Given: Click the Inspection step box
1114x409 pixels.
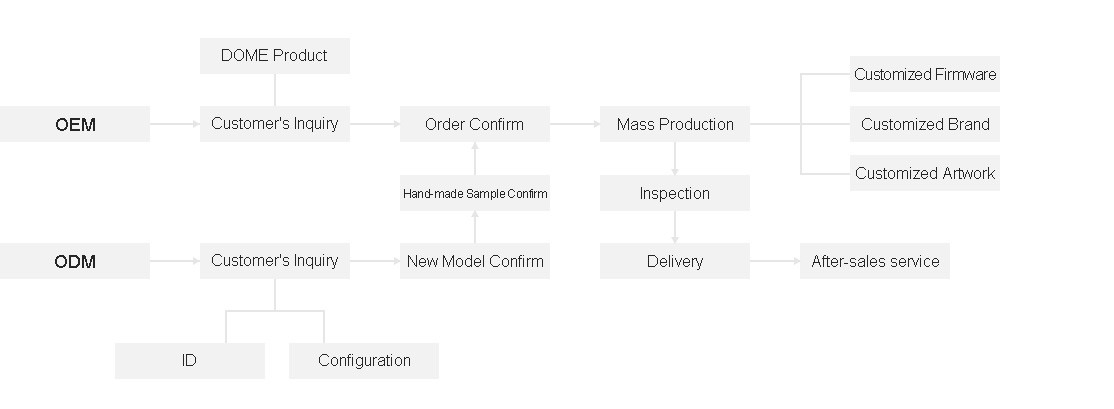Looking at the screenshot, I should click(x=674, y=193).
